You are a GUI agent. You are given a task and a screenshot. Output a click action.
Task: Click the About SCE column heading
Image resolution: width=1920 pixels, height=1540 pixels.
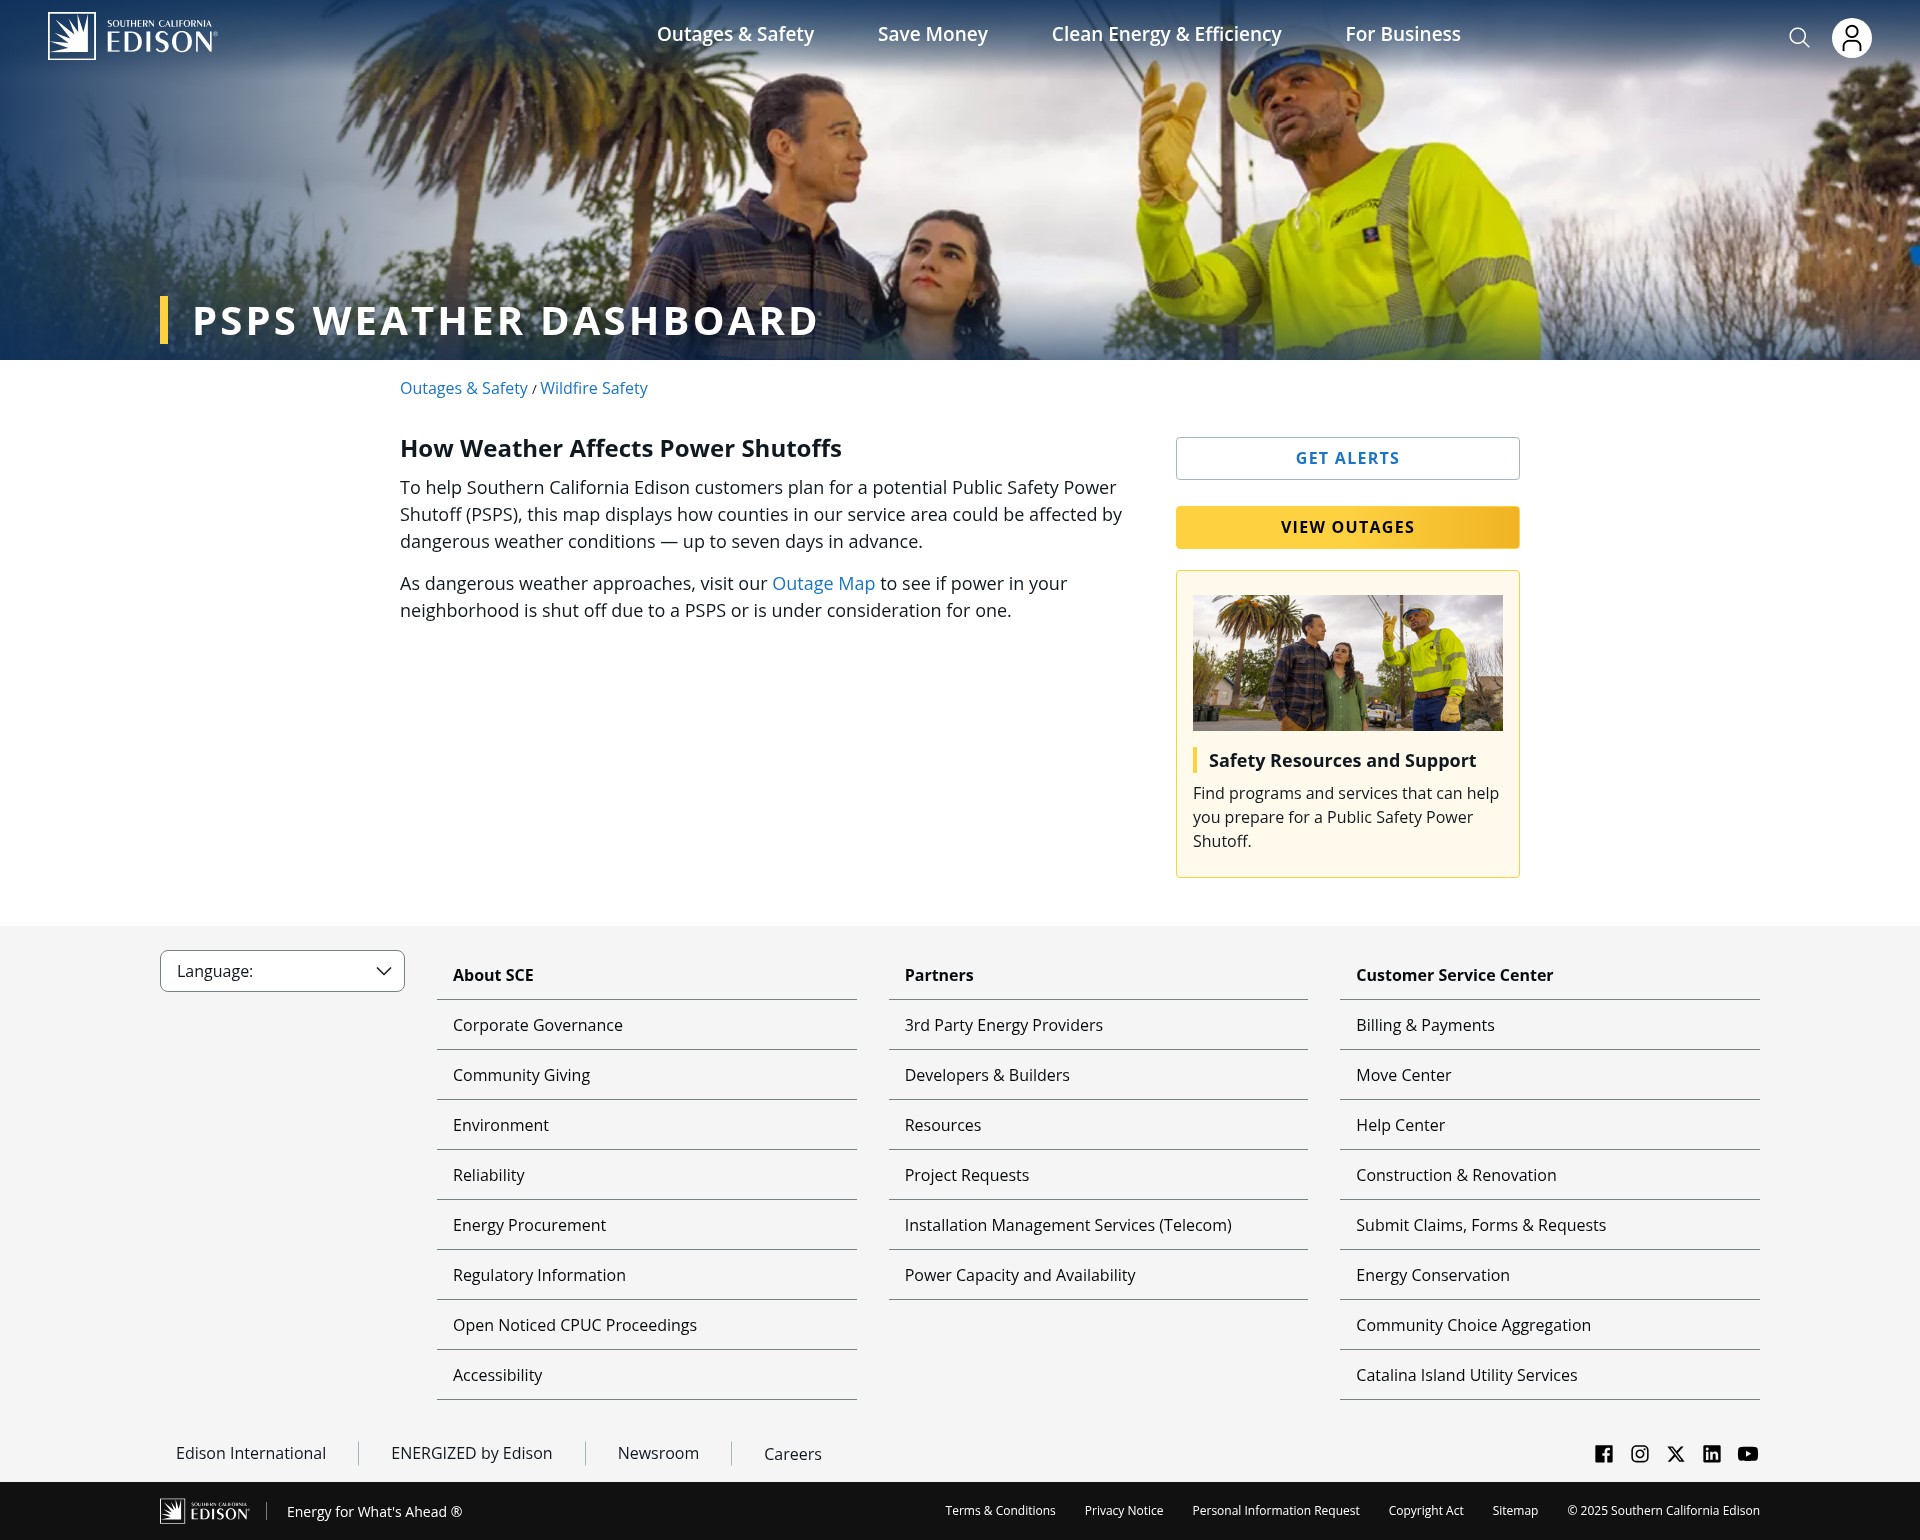coord(493,975)
